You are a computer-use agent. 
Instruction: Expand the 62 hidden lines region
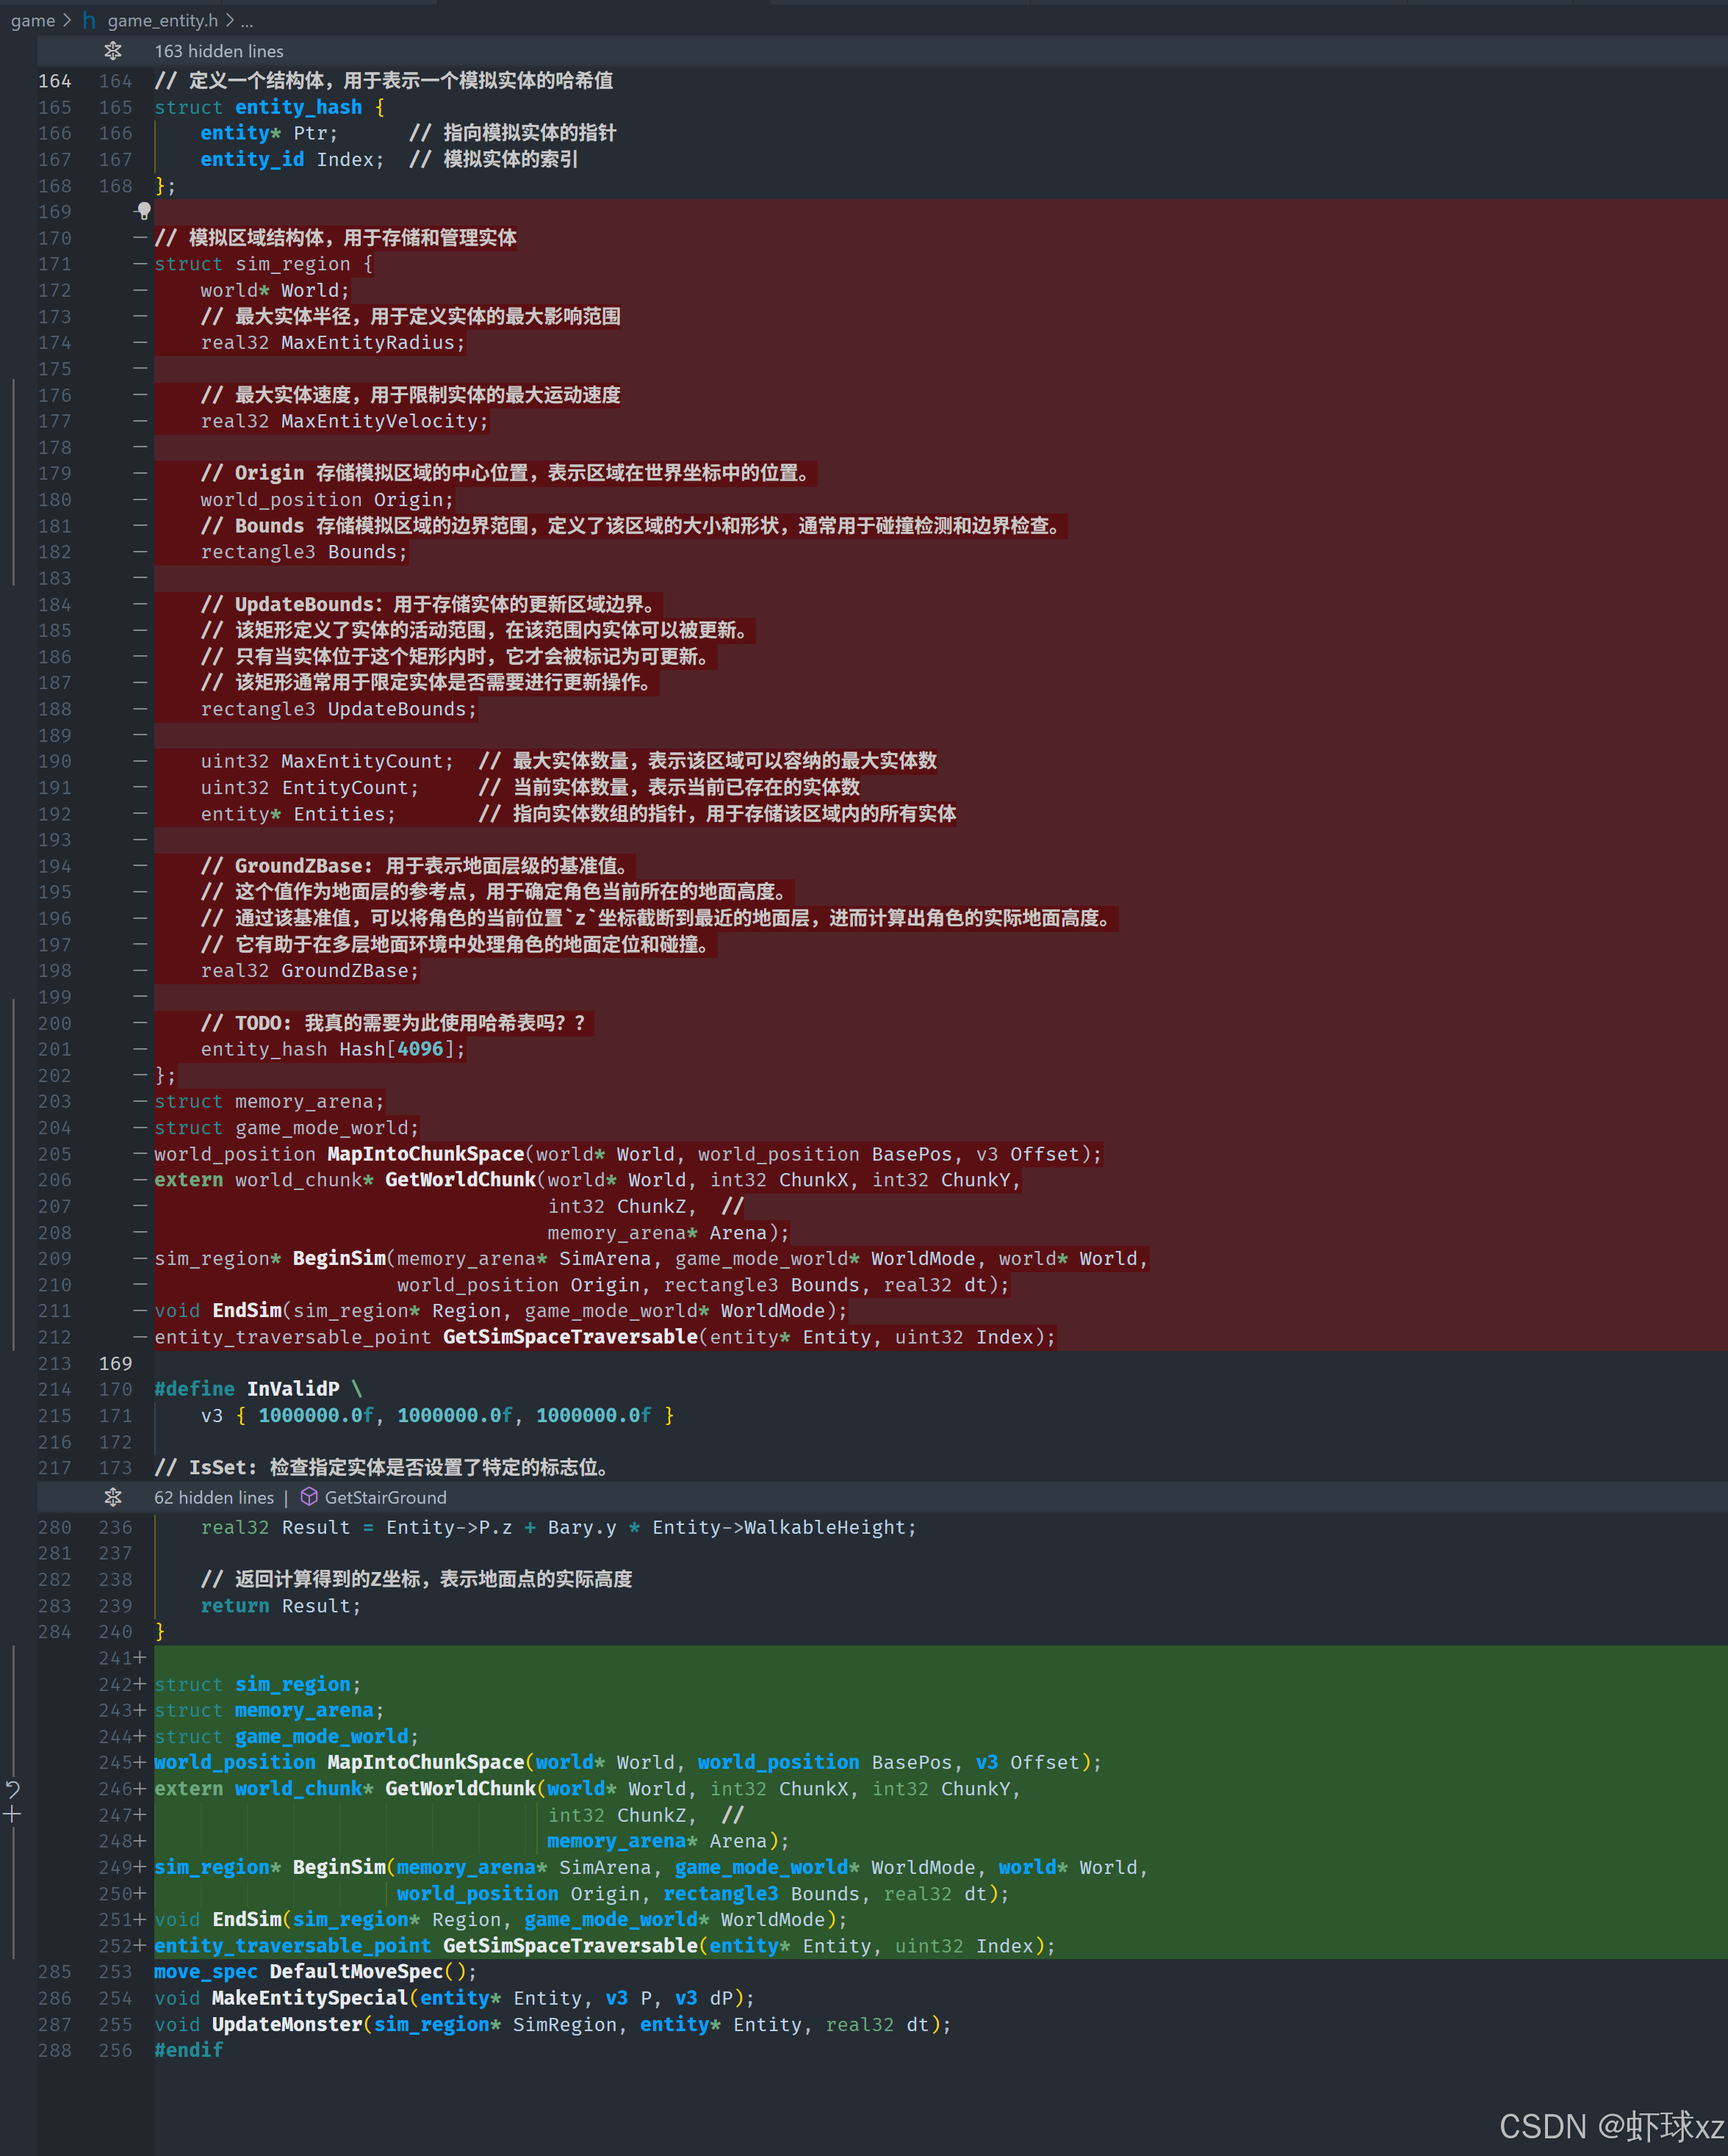(x=213, y=1497)
